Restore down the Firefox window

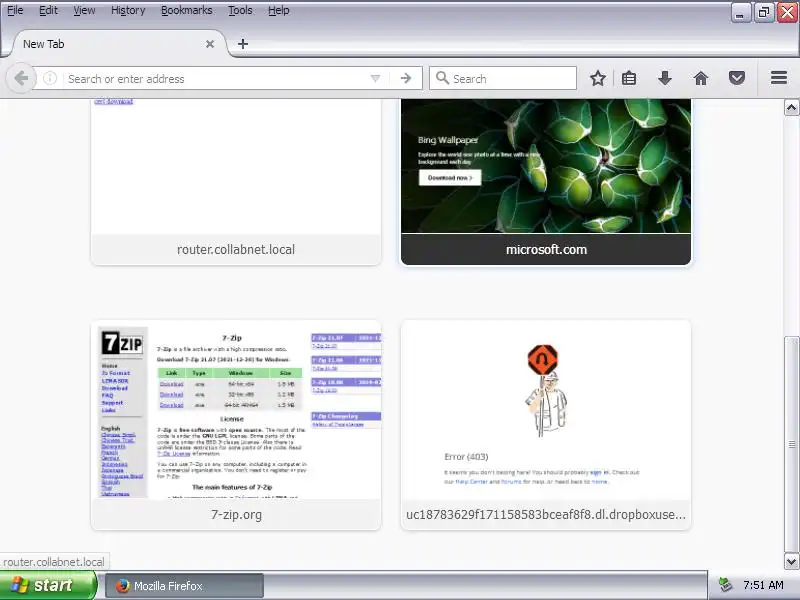click(x=763, y=12)
